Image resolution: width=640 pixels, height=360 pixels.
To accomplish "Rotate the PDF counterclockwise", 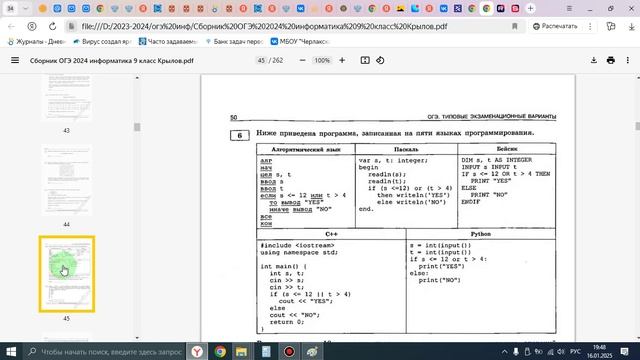I will point(380,60).
